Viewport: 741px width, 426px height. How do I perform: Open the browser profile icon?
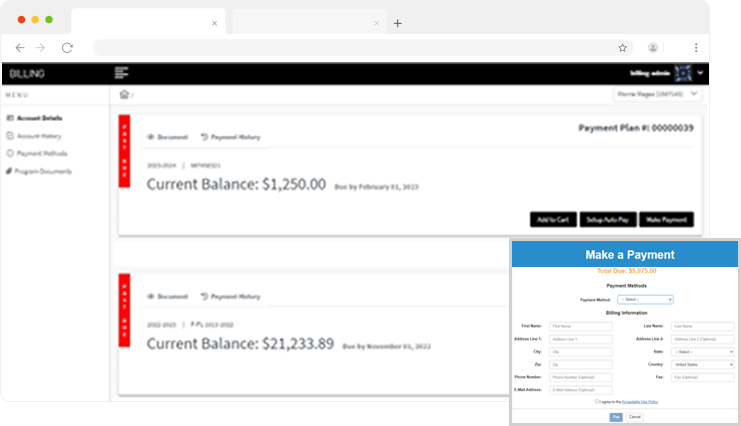pos(653,47)
